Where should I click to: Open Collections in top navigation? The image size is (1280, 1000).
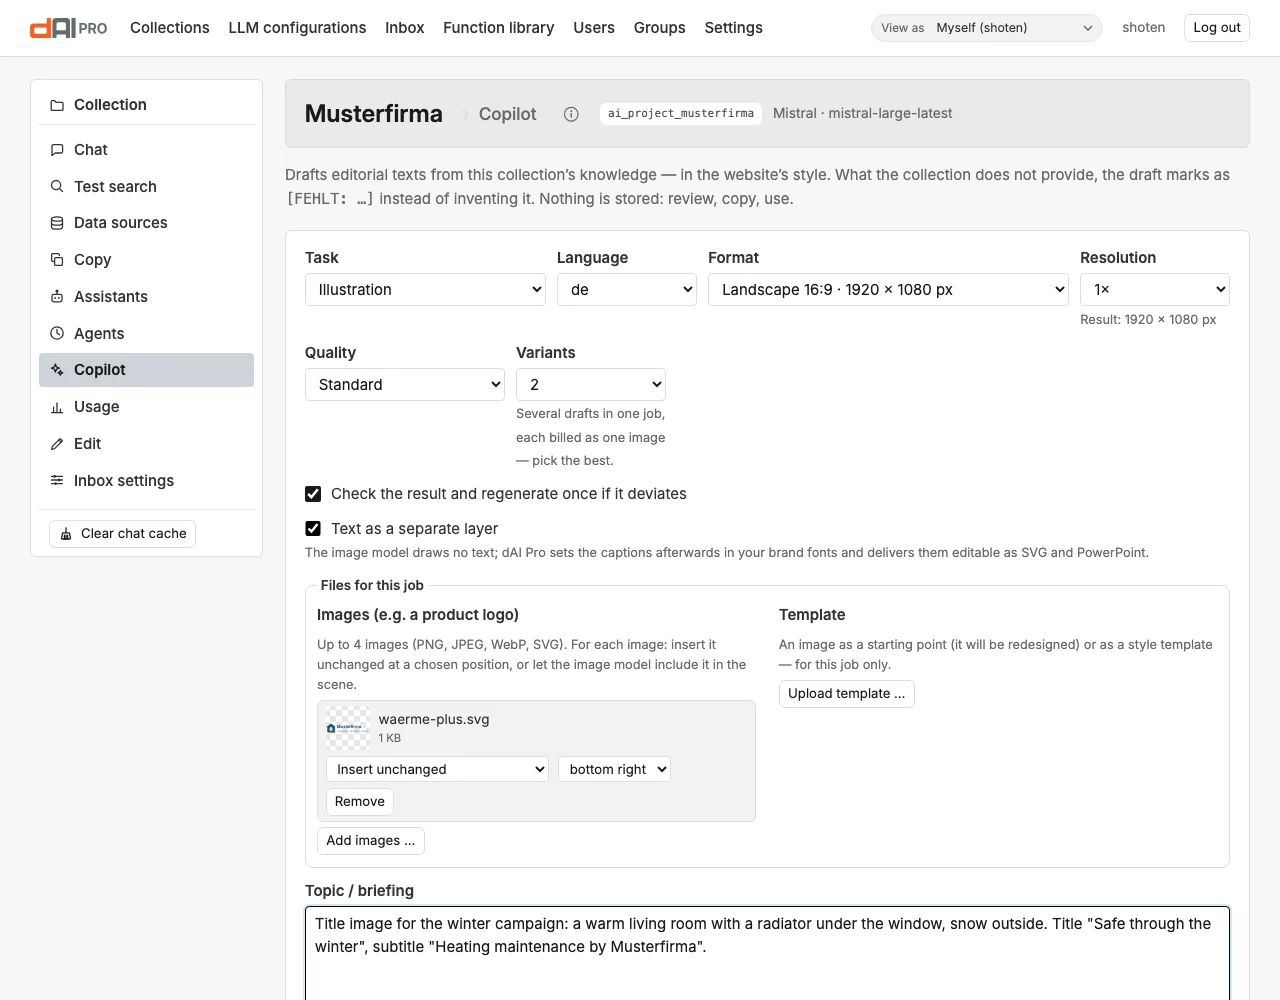[170, 28]
